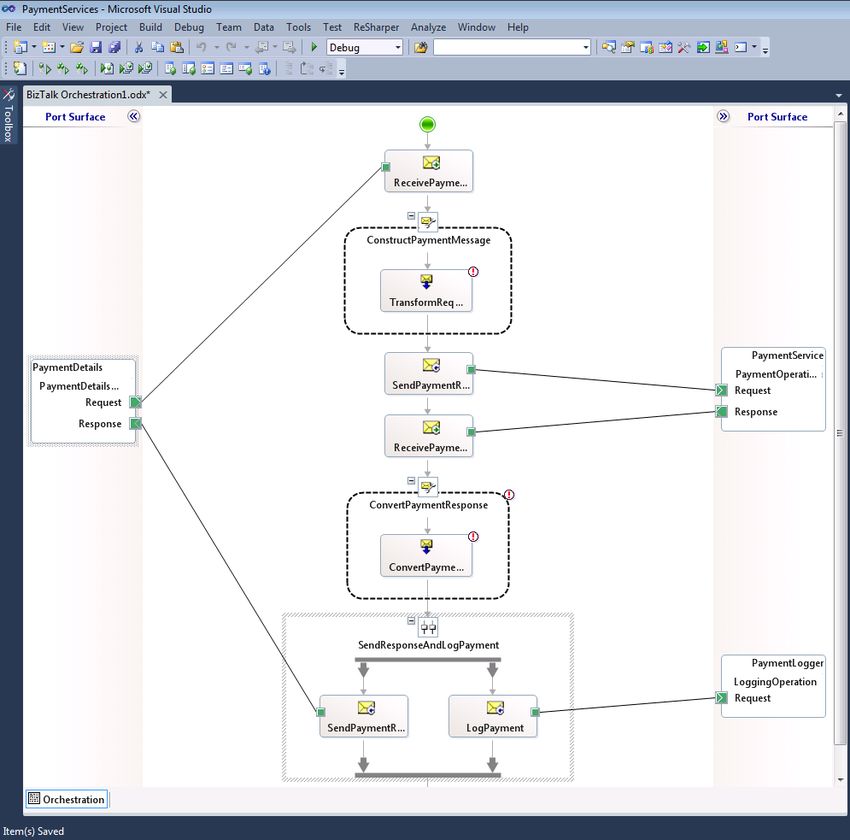Select the SendPaymentR... shape linked to PaymentService

click(429, 374)
